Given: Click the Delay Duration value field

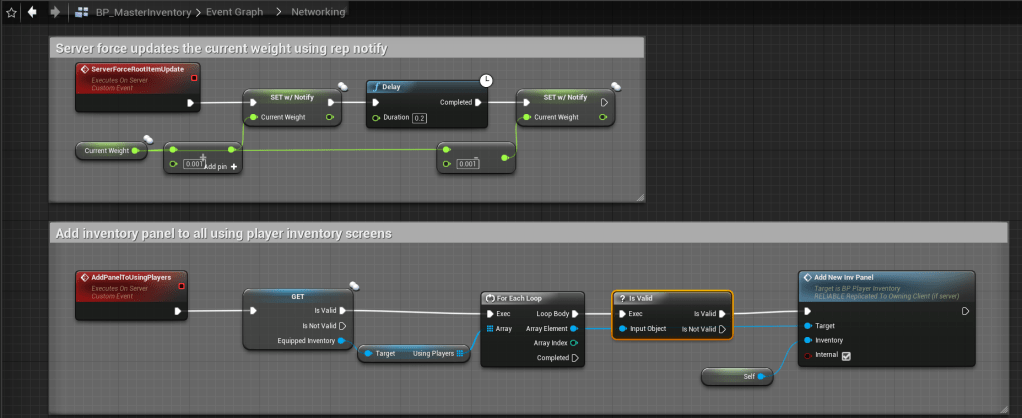Looking at the screenshot, I should point(420,119).
